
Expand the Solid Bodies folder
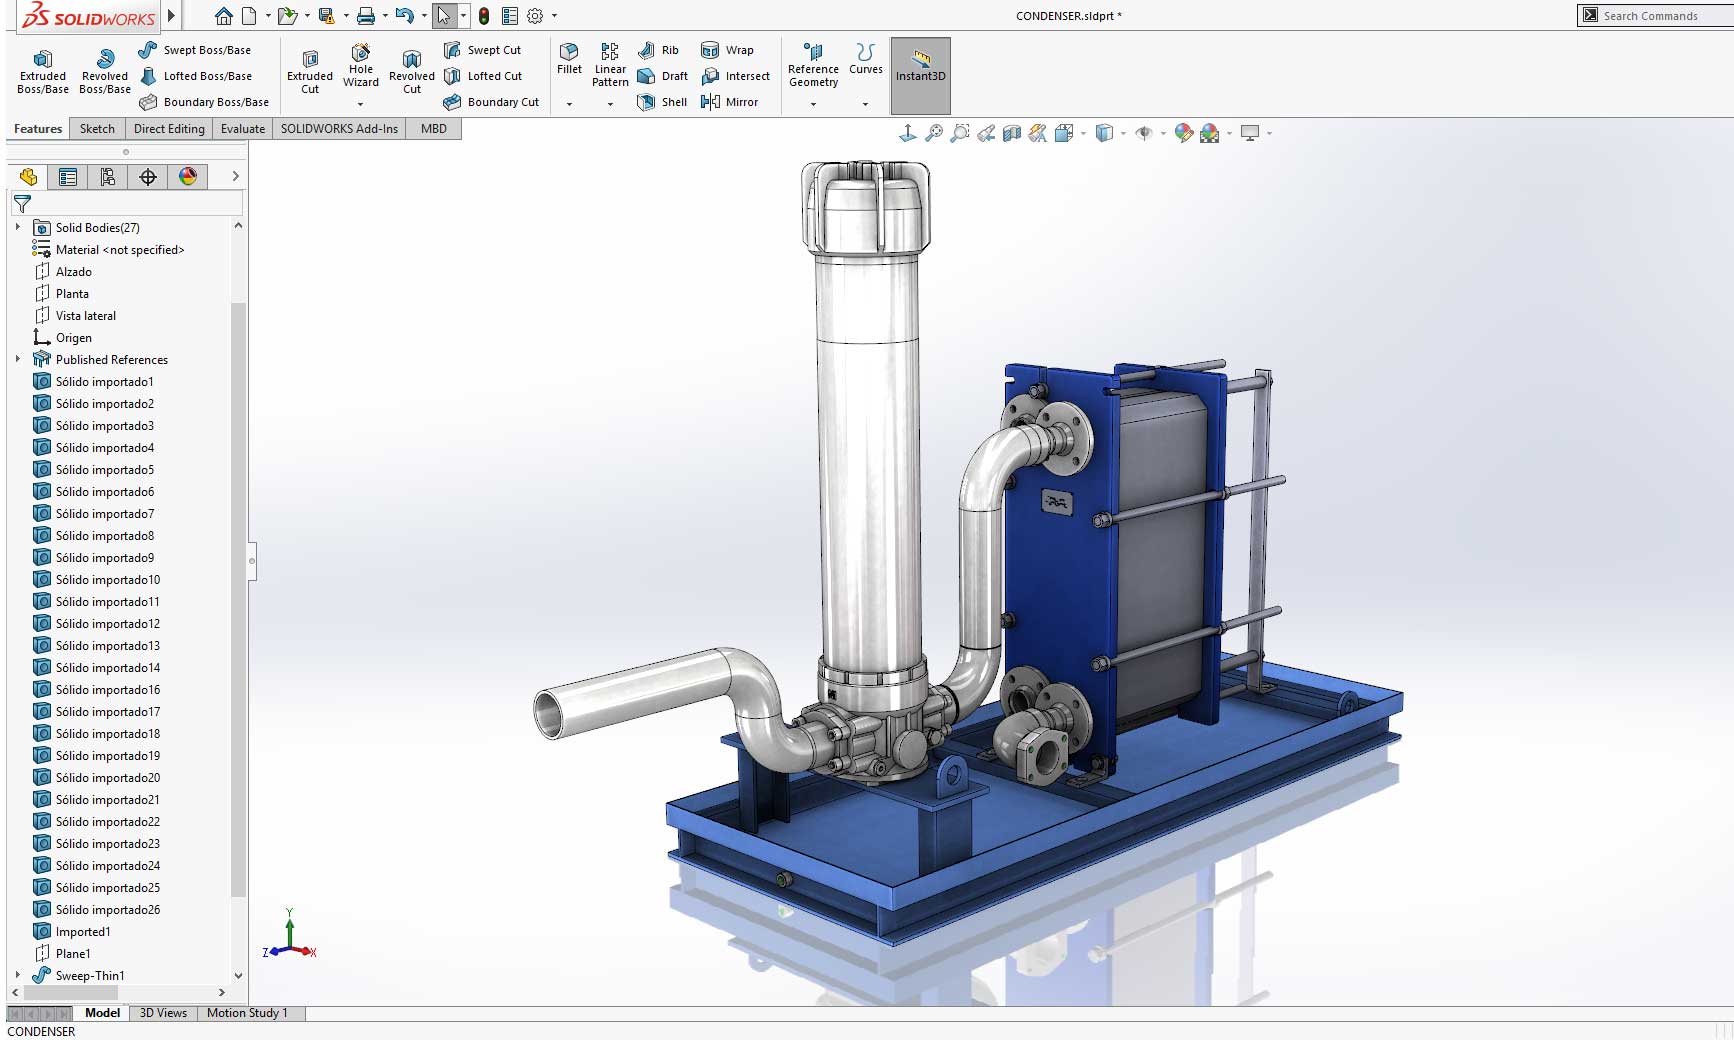18,227
